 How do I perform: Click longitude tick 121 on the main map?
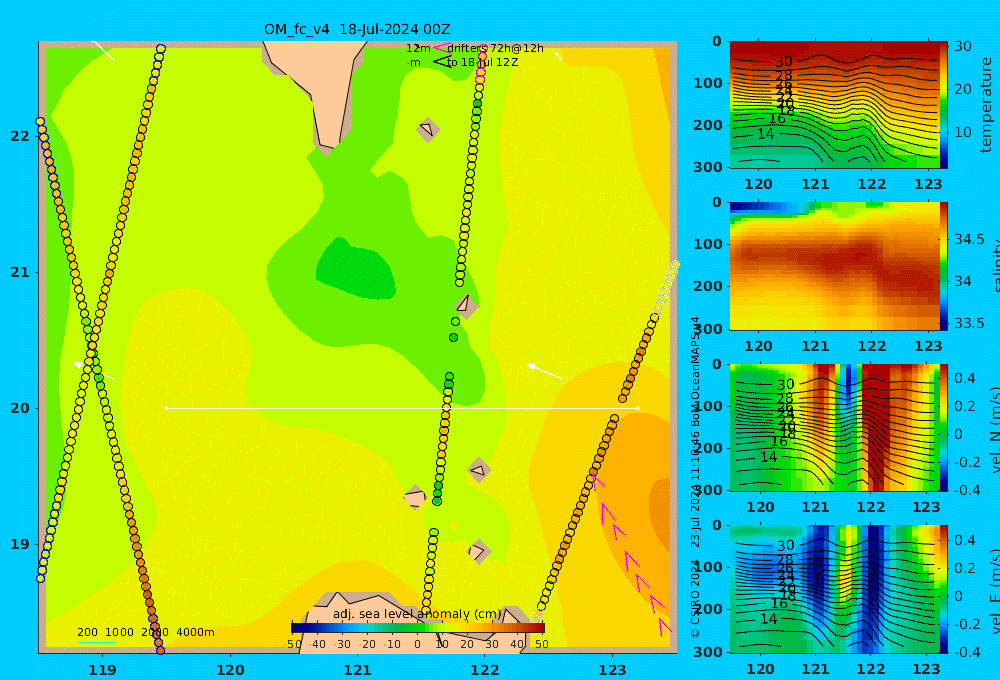(358, 670)
